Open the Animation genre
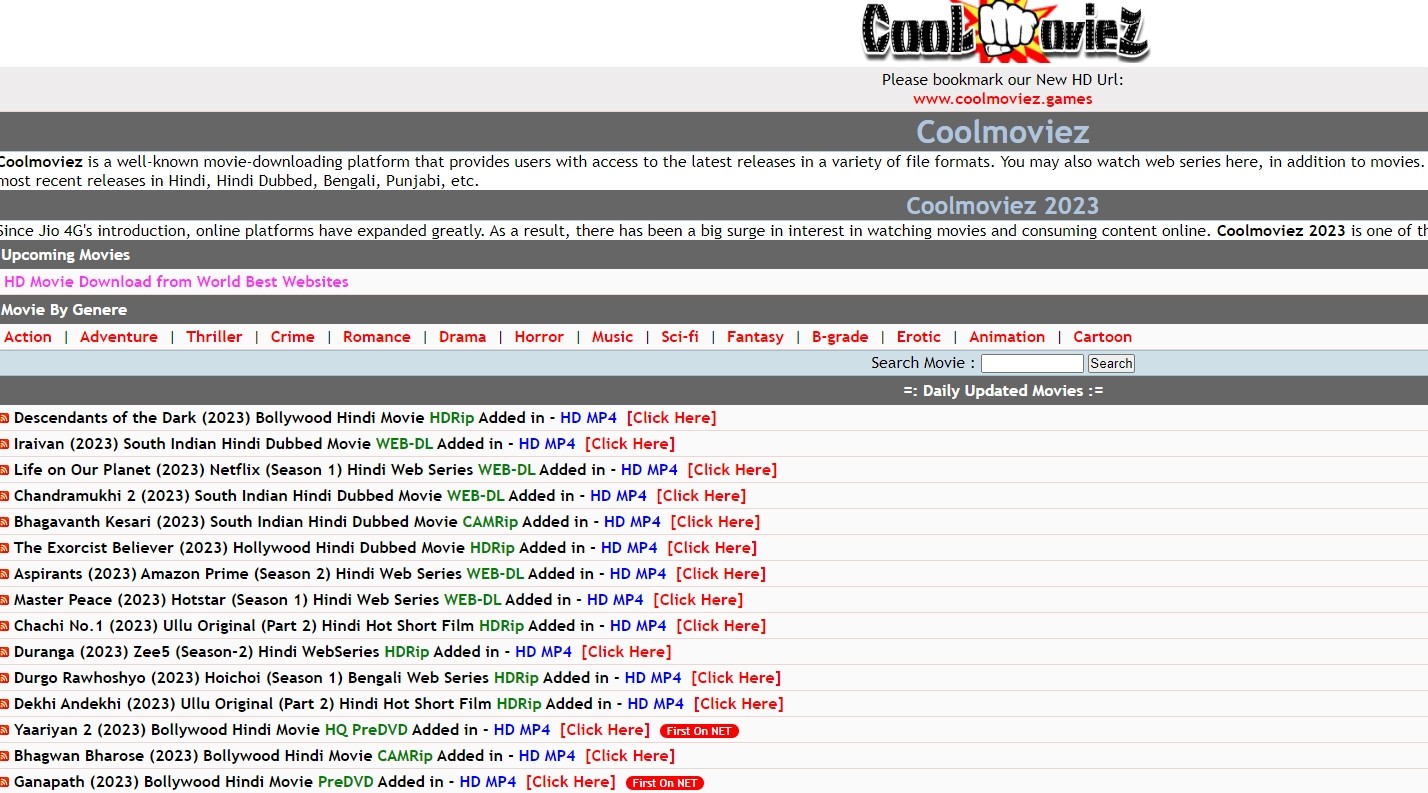Screen dimensions: 1428x793 tap(1007, 337)
